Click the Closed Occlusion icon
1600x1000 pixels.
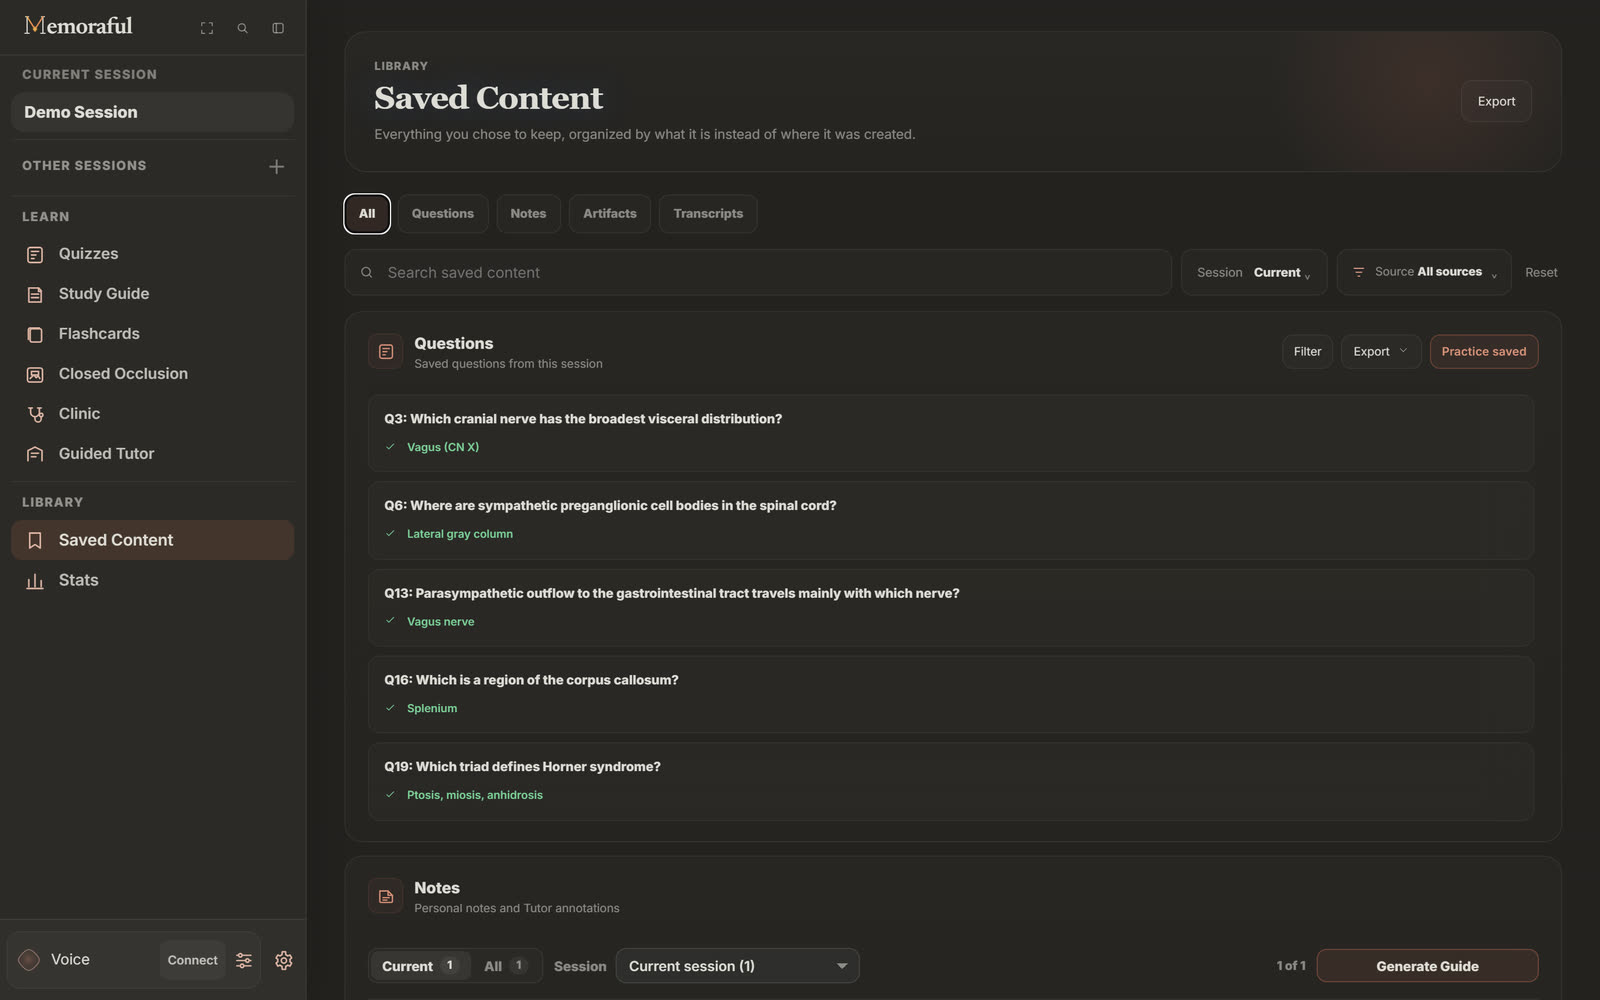click(x=35, y=374)
